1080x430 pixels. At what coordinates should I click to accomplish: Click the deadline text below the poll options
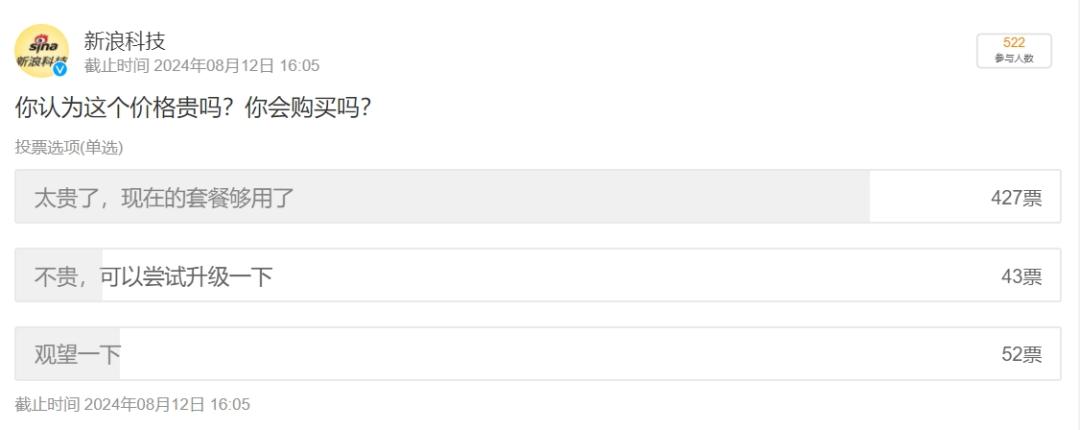click(x=132, y=405)
